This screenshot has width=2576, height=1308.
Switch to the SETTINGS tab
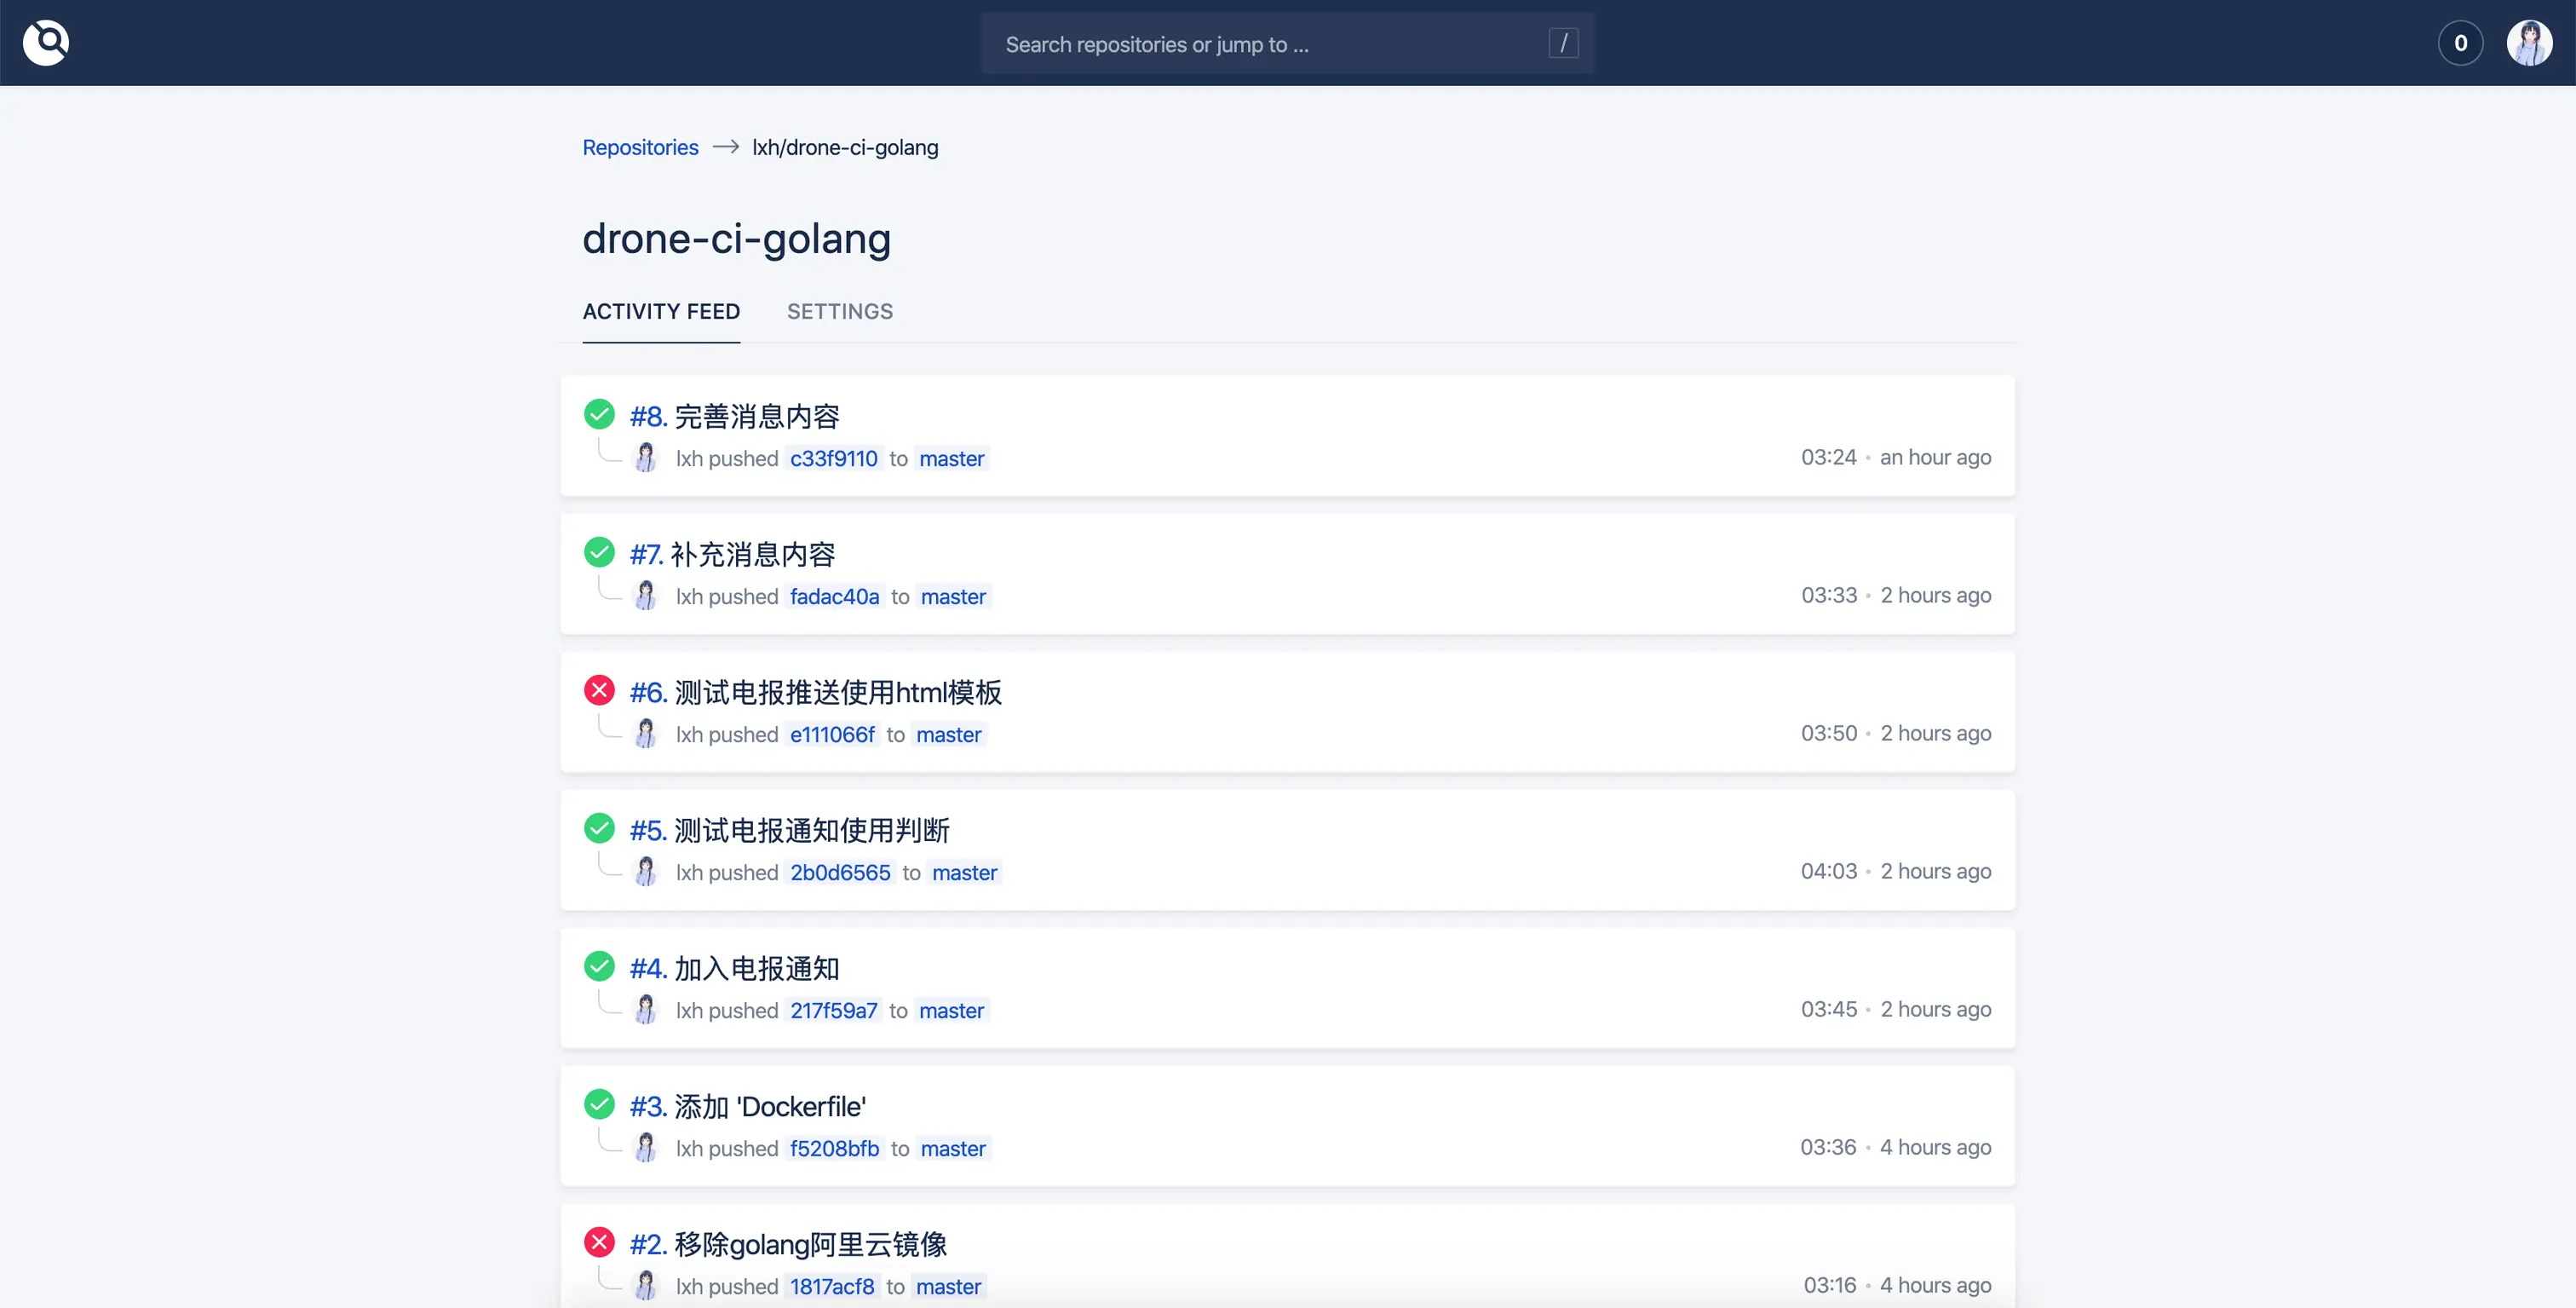point(839,312)
